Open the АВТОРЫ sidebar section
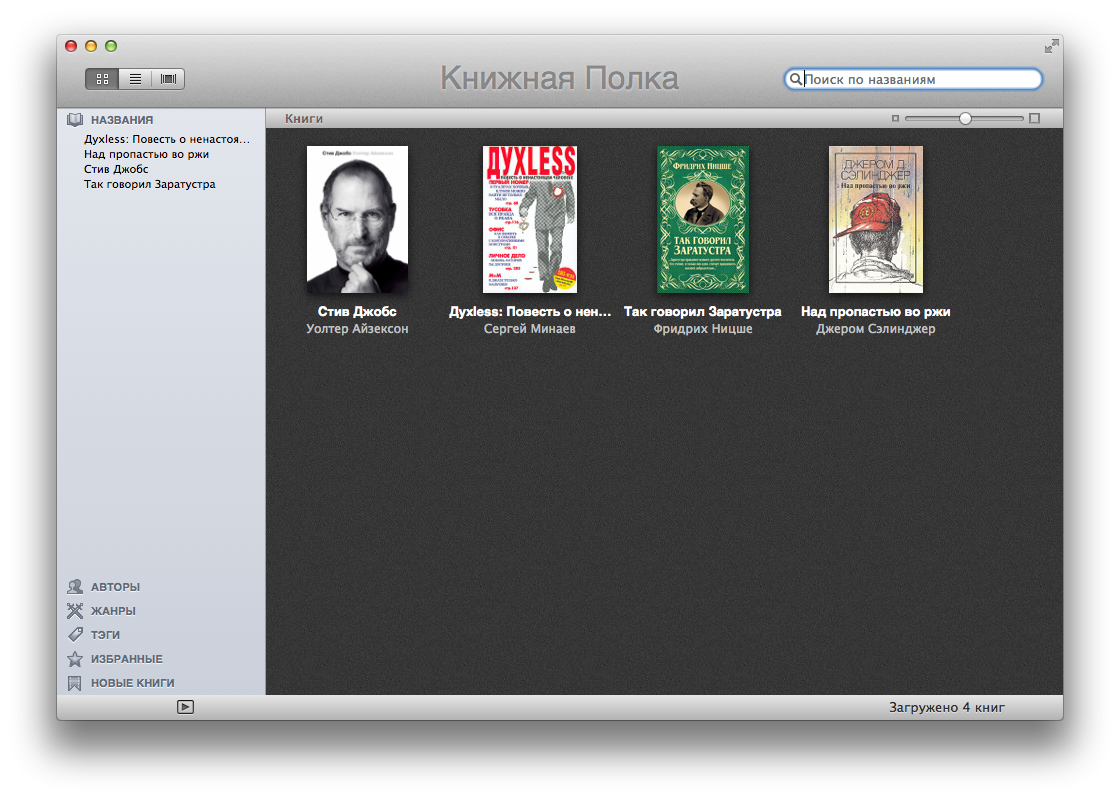This screenshot has height=799, width=1120. point(115,587)
